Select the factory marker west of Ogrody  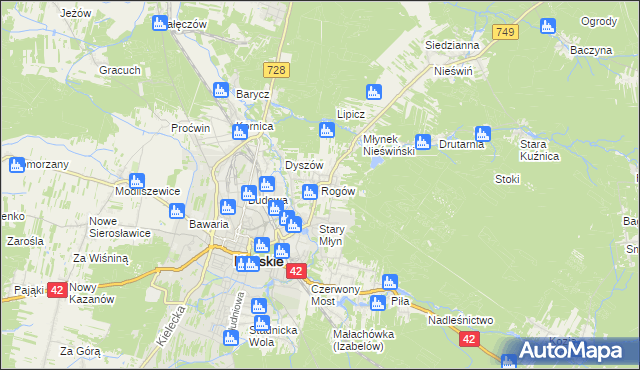(548, 26)
